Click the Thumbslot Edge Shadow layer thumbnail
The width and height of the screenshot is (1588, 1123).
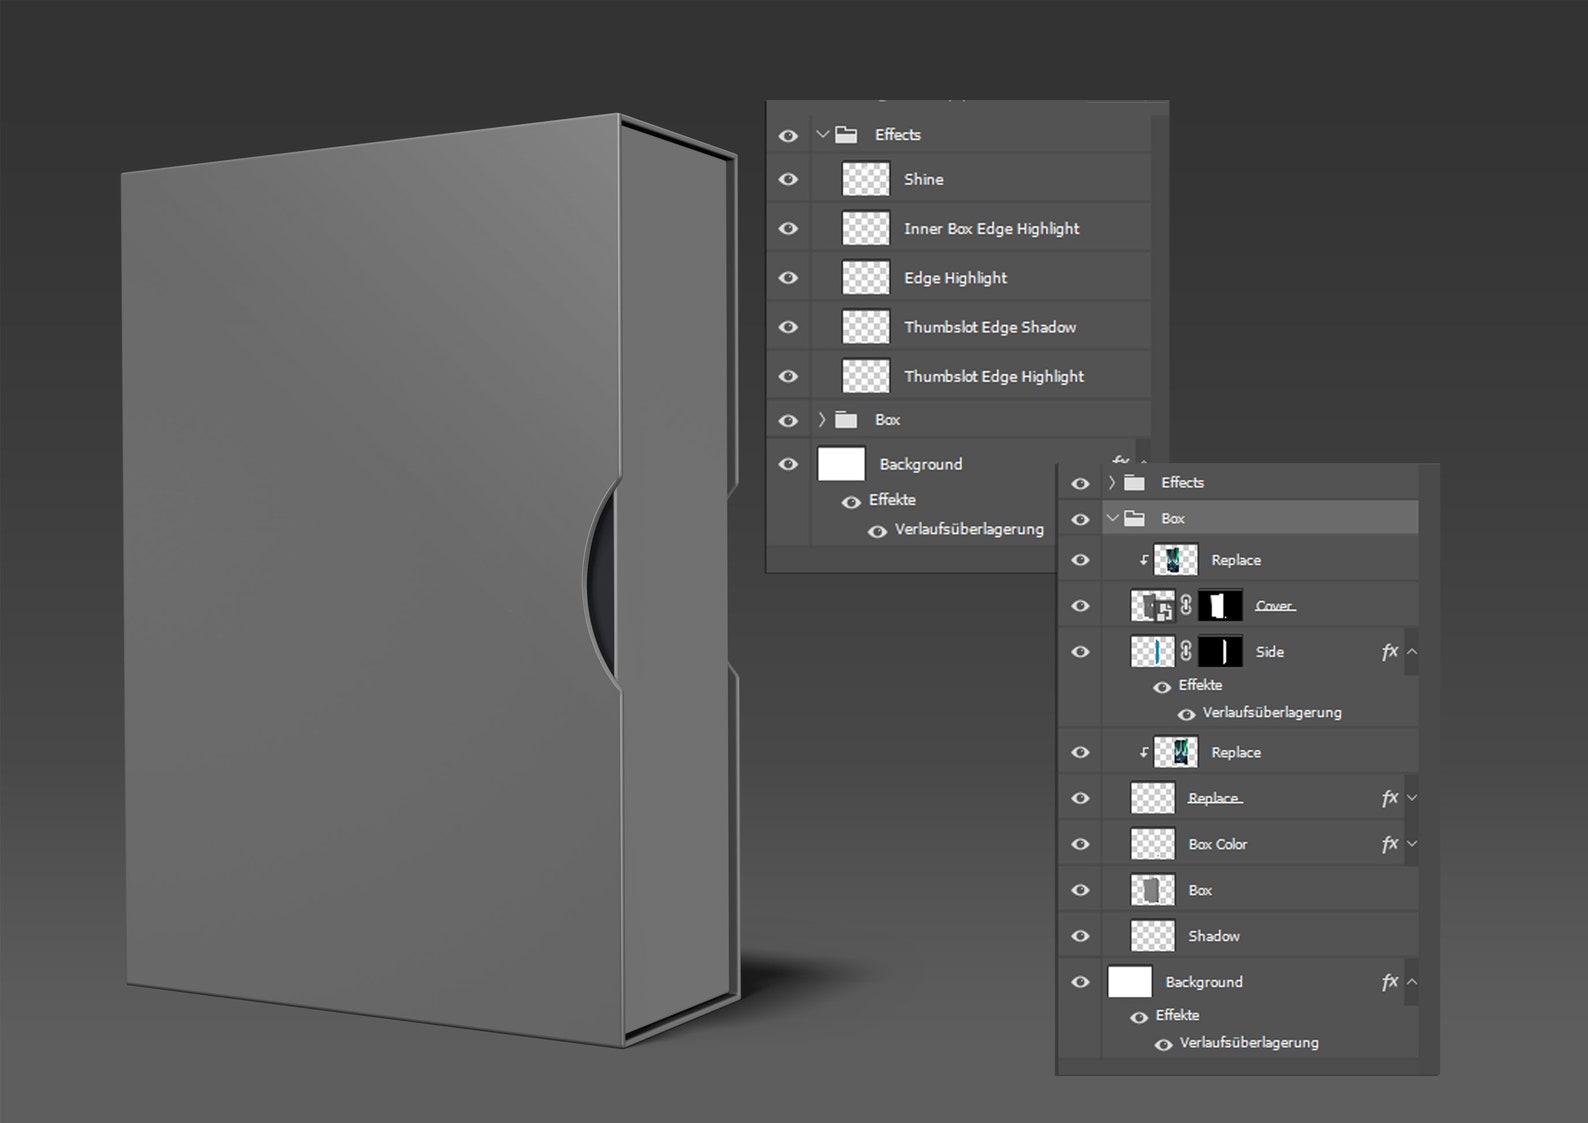pyautogui.click(x=866, y=327)
